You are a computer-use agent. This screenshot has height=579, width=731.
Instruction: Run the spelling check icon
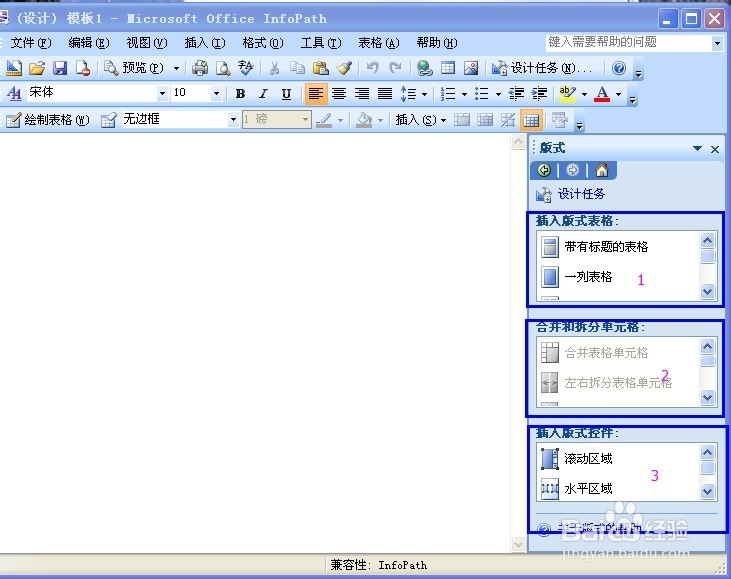click(x=245, y=68)
